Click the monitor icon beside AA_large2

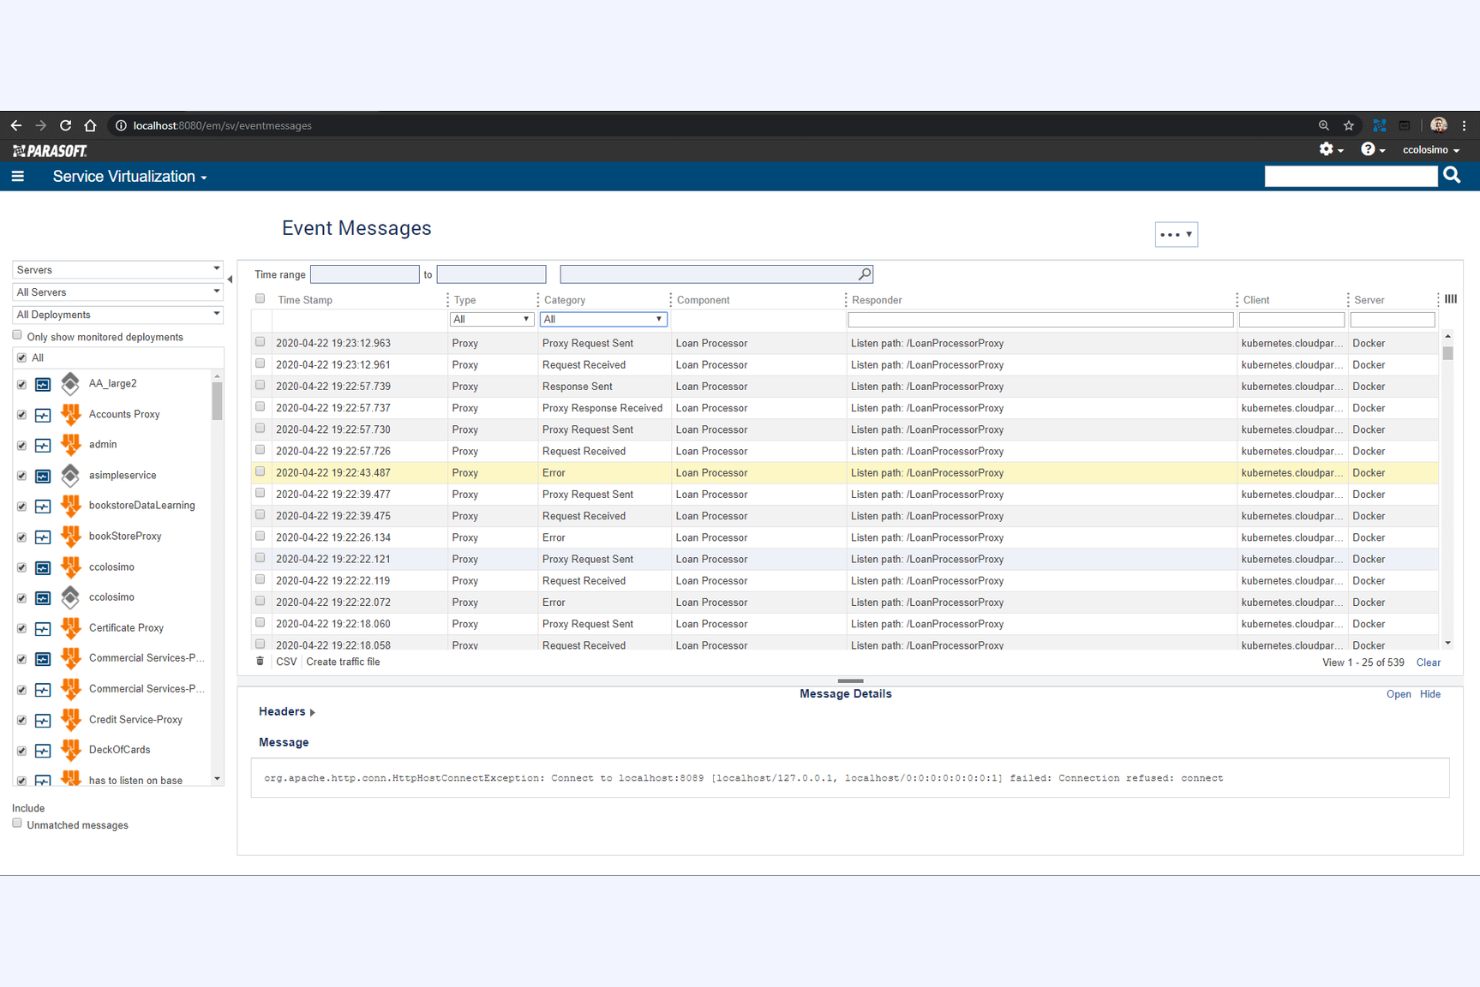pos(42,384)
